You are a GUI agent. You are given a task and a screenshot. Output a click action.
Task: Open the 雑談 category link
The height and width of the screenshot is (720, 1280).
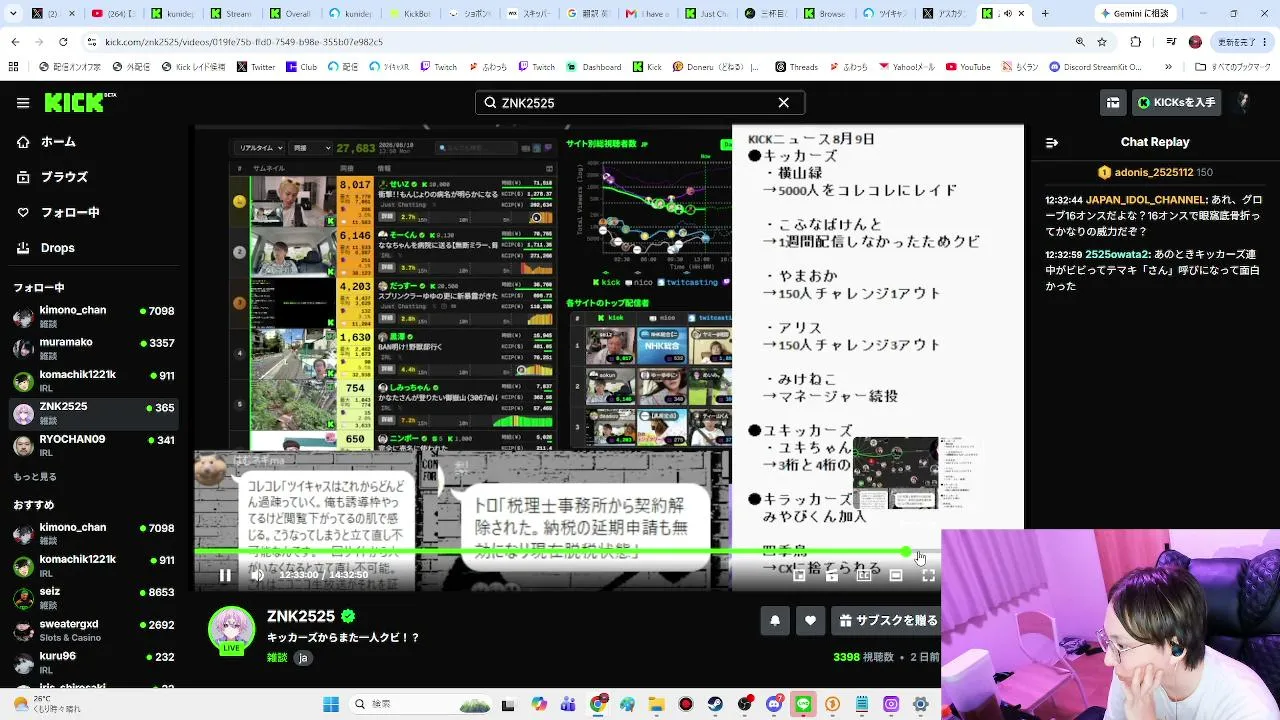pos(277,657)
